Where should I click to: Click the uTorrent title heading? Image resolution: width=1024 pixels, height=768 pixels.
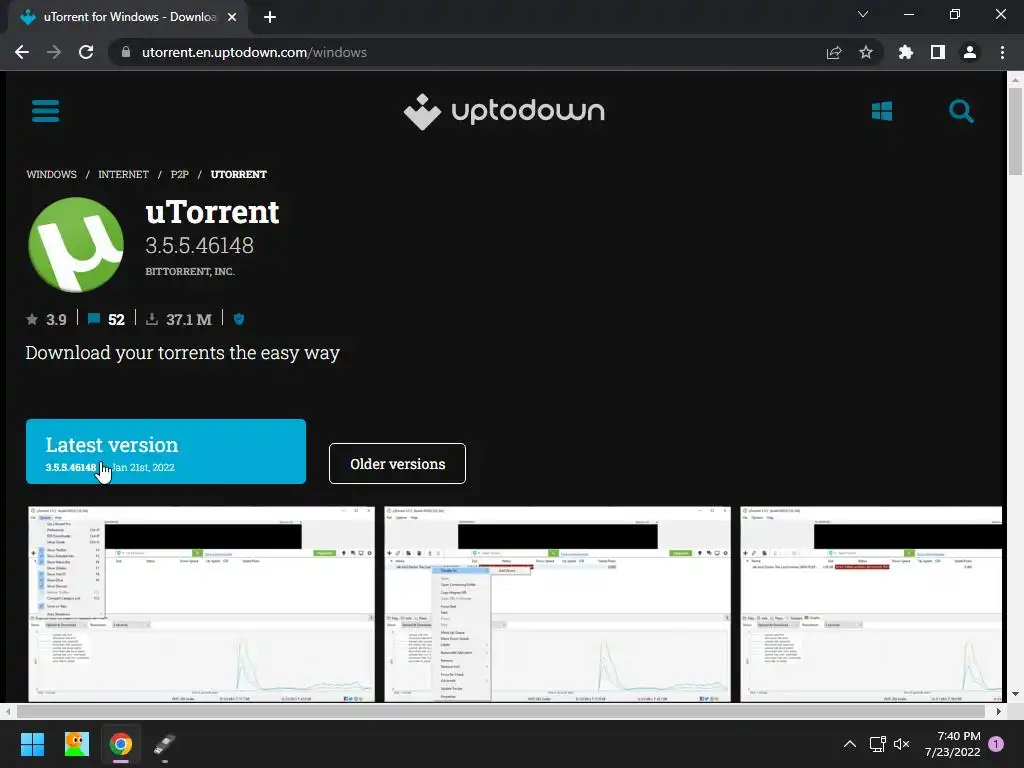click(212, 212)
